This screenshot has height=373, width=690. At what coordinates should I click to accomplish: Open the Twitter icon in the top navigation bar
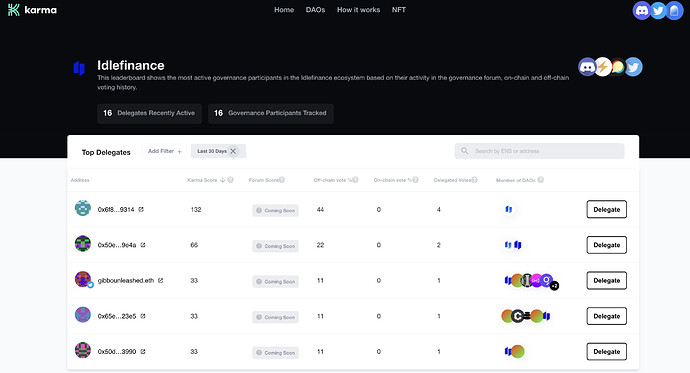pyautogui.click(x=658, y=11)
